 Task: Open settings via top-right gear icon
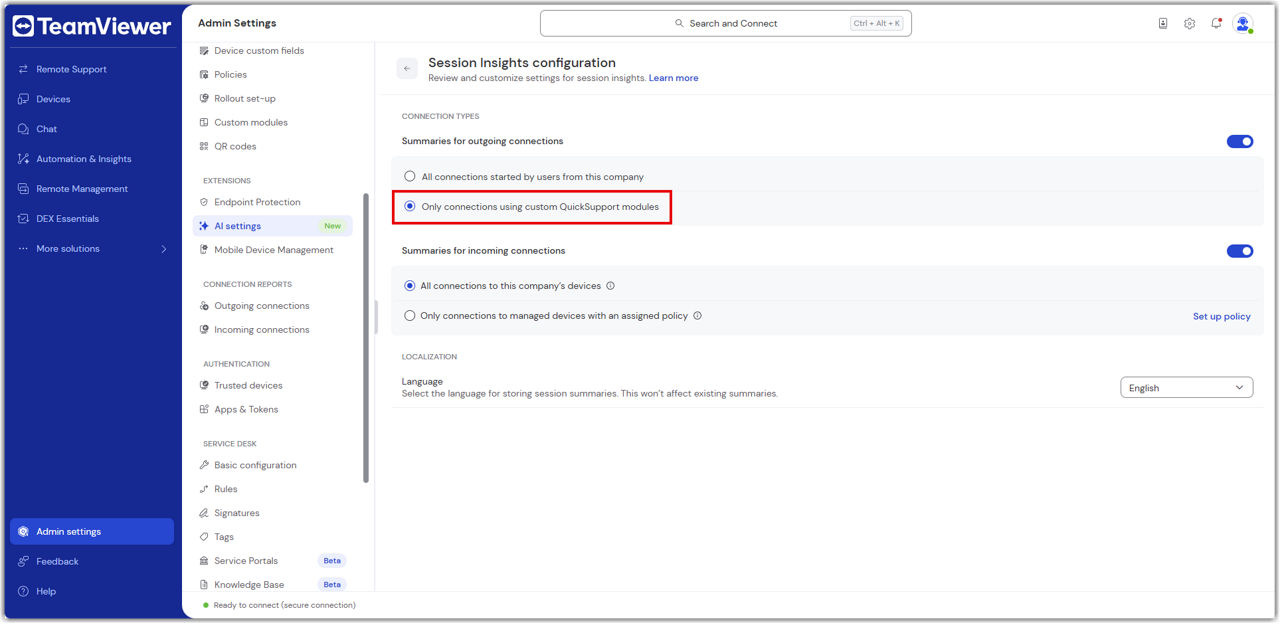[x=1190, y=23]
